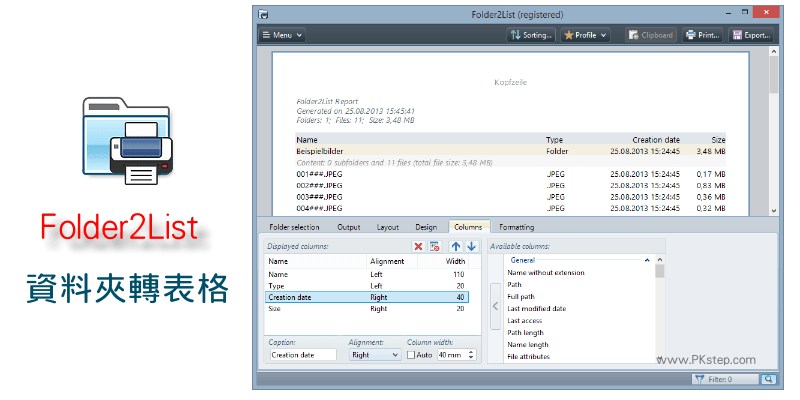Open the Profile dropdown
Viewport: 800px width, 400px height.
(x=585, y=35)
